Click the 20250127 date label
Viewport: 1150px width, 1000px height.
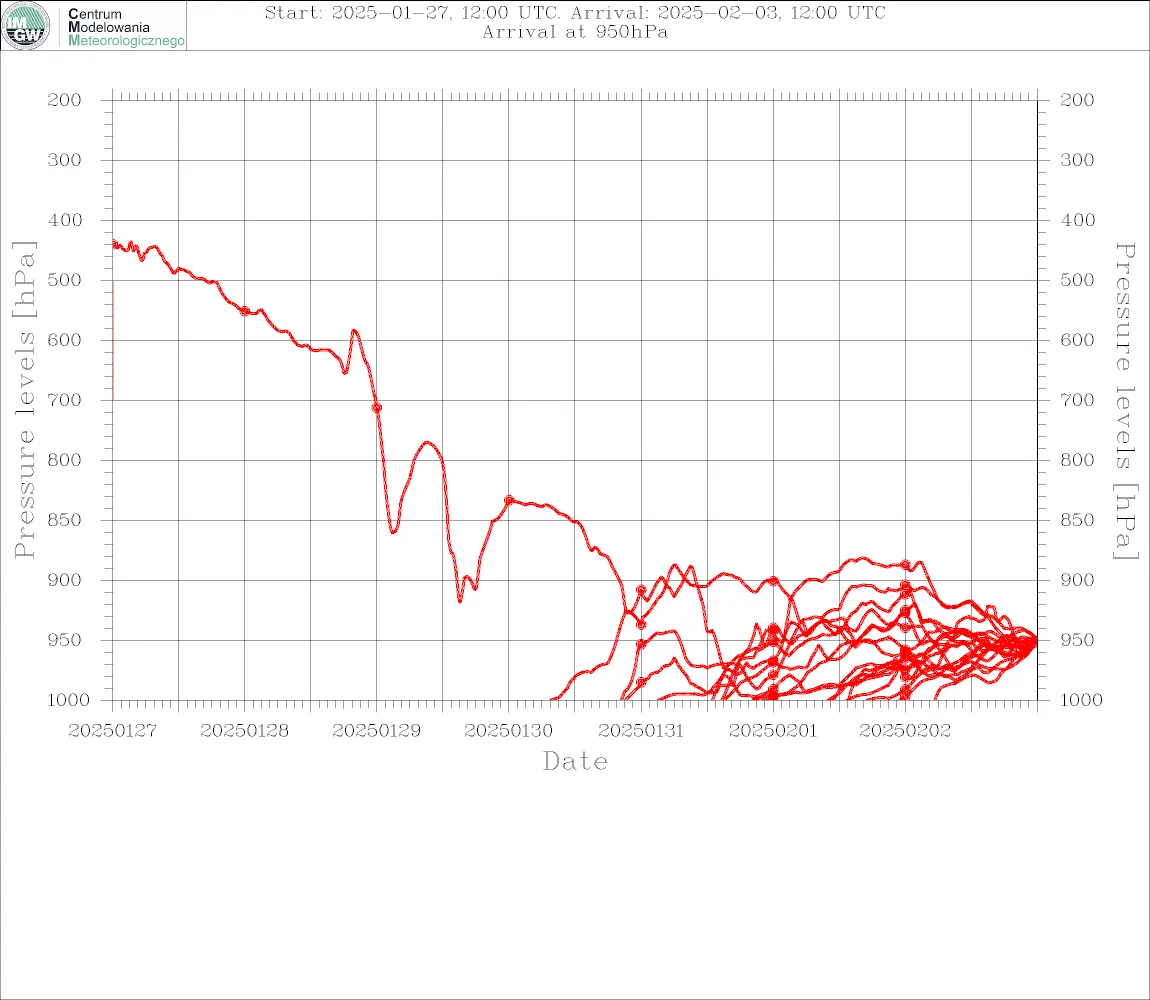point(112,731)
